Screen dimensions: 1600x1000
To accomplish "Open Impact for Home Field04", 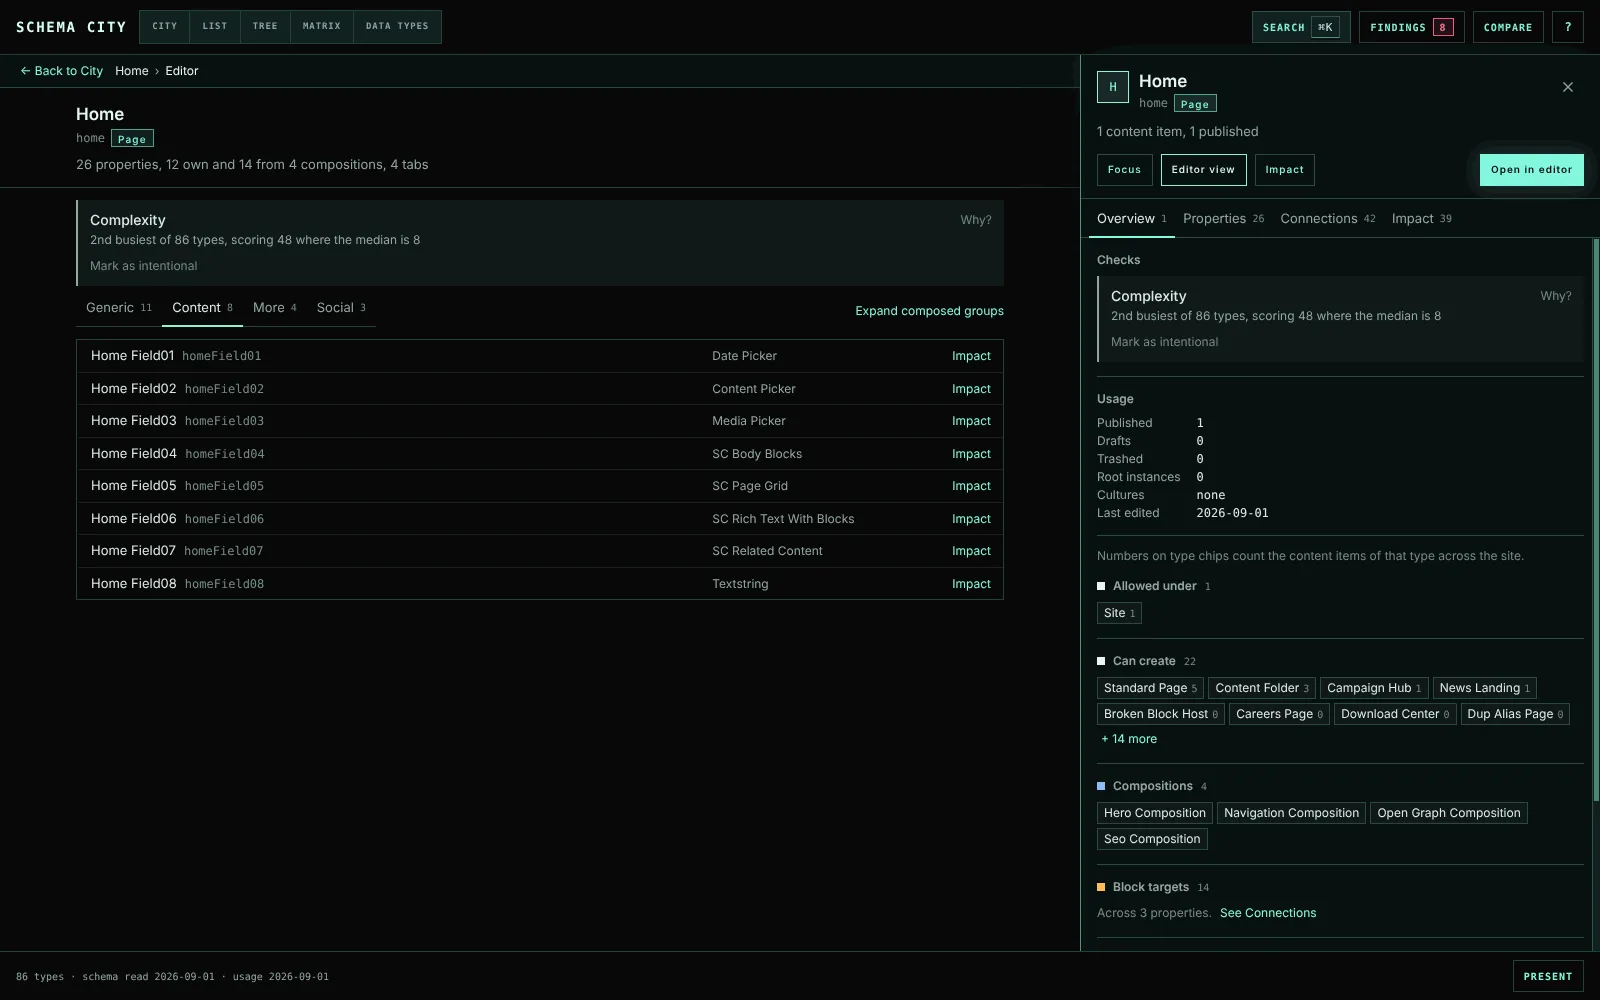I will 971,454.
